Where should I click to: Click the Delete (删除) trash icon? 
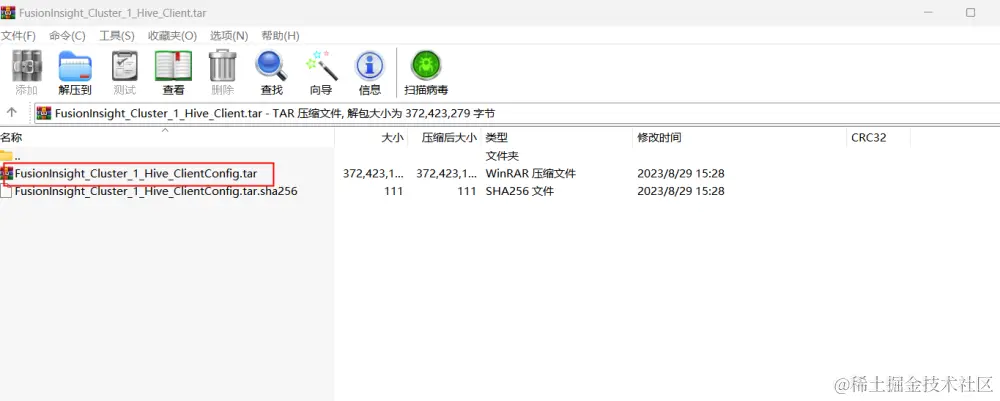223,66
